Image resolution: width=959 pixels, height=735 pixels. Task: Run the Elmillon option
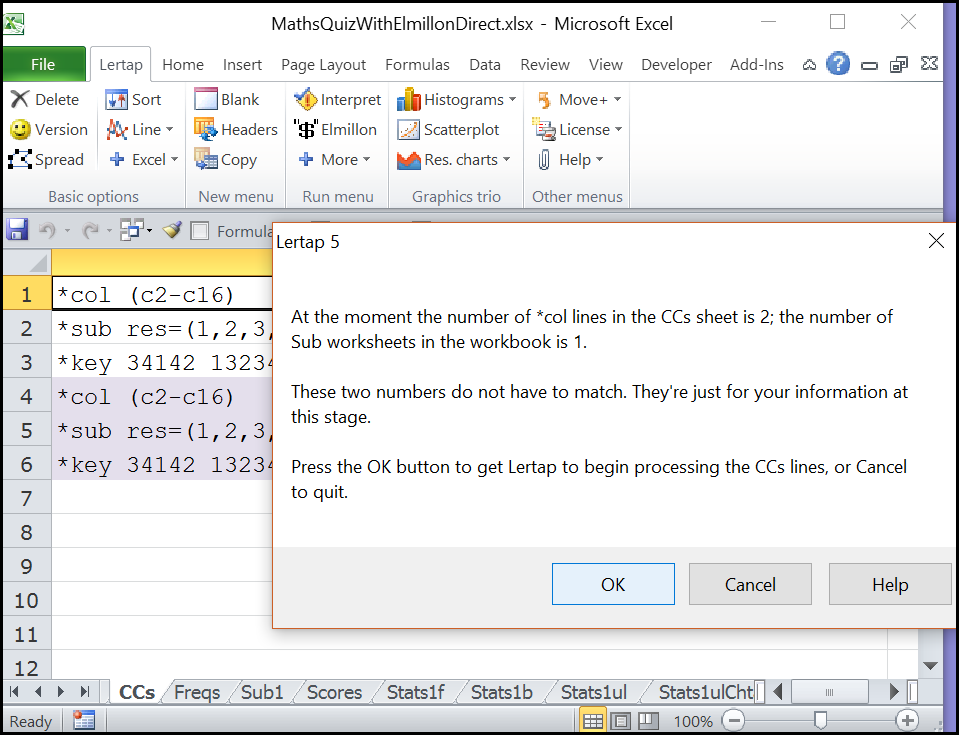pyautogui.click(x=336, y=130)
